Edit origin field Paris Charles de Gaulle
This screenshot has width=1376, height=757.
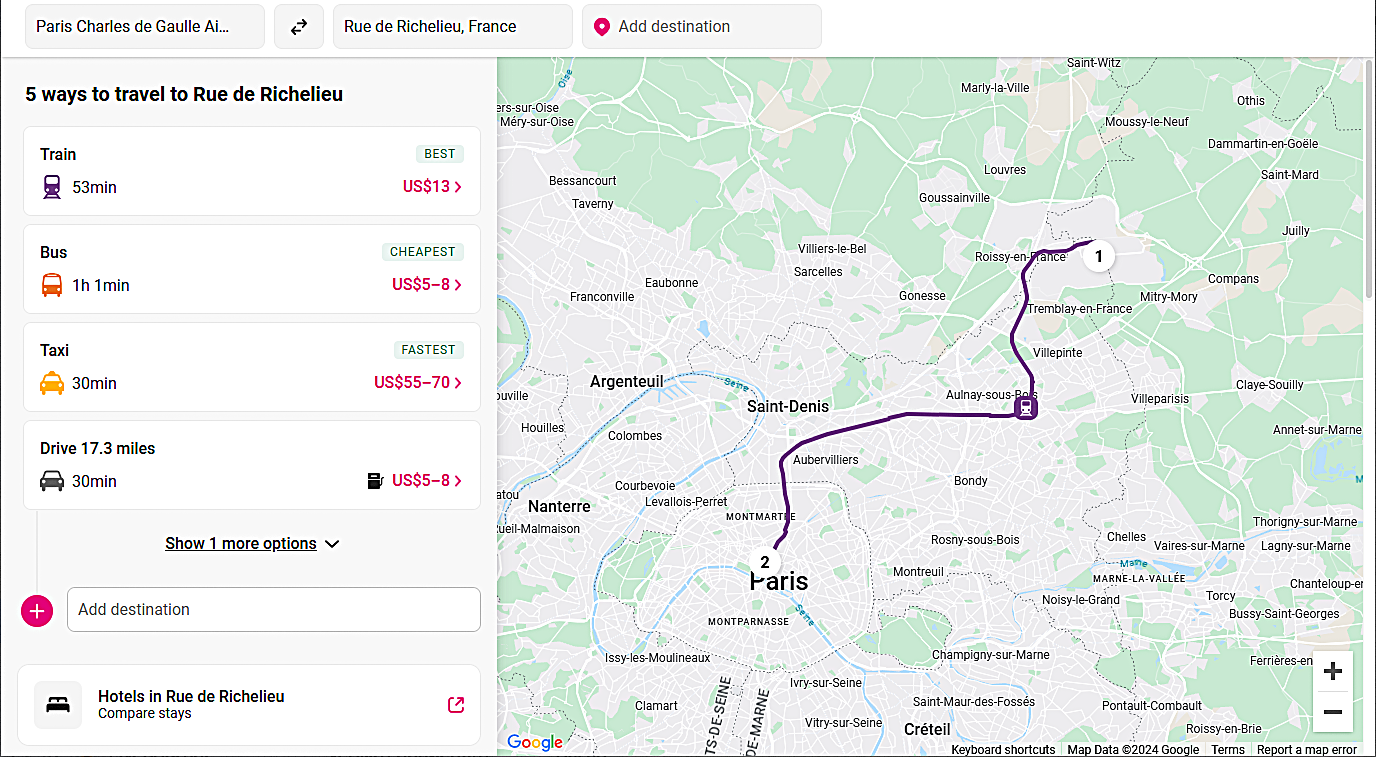145,27
